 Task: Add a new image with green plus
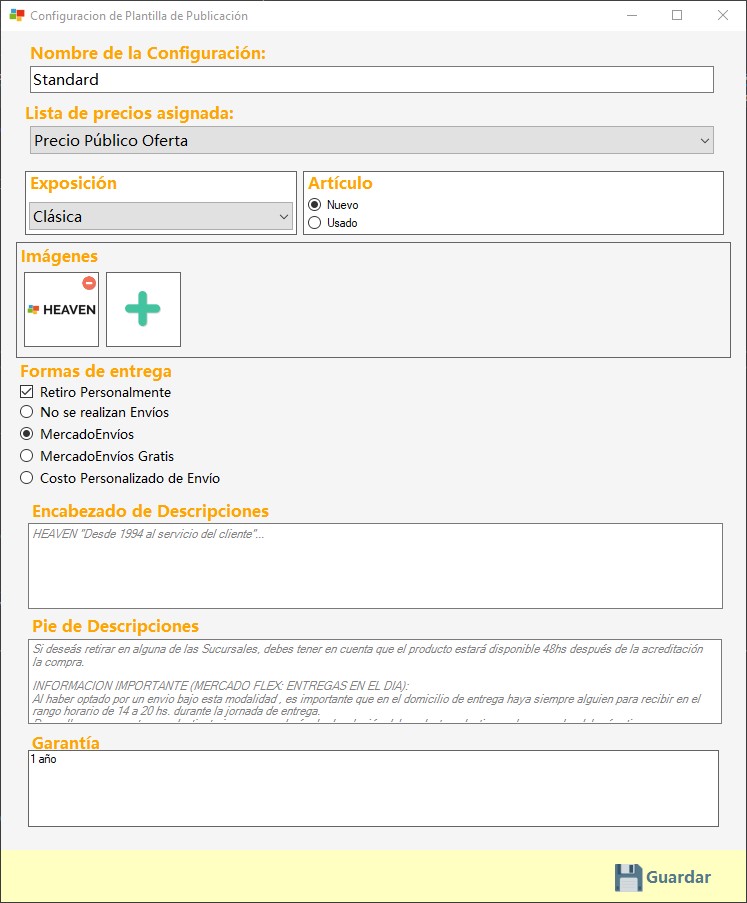[x=143, y=309]
